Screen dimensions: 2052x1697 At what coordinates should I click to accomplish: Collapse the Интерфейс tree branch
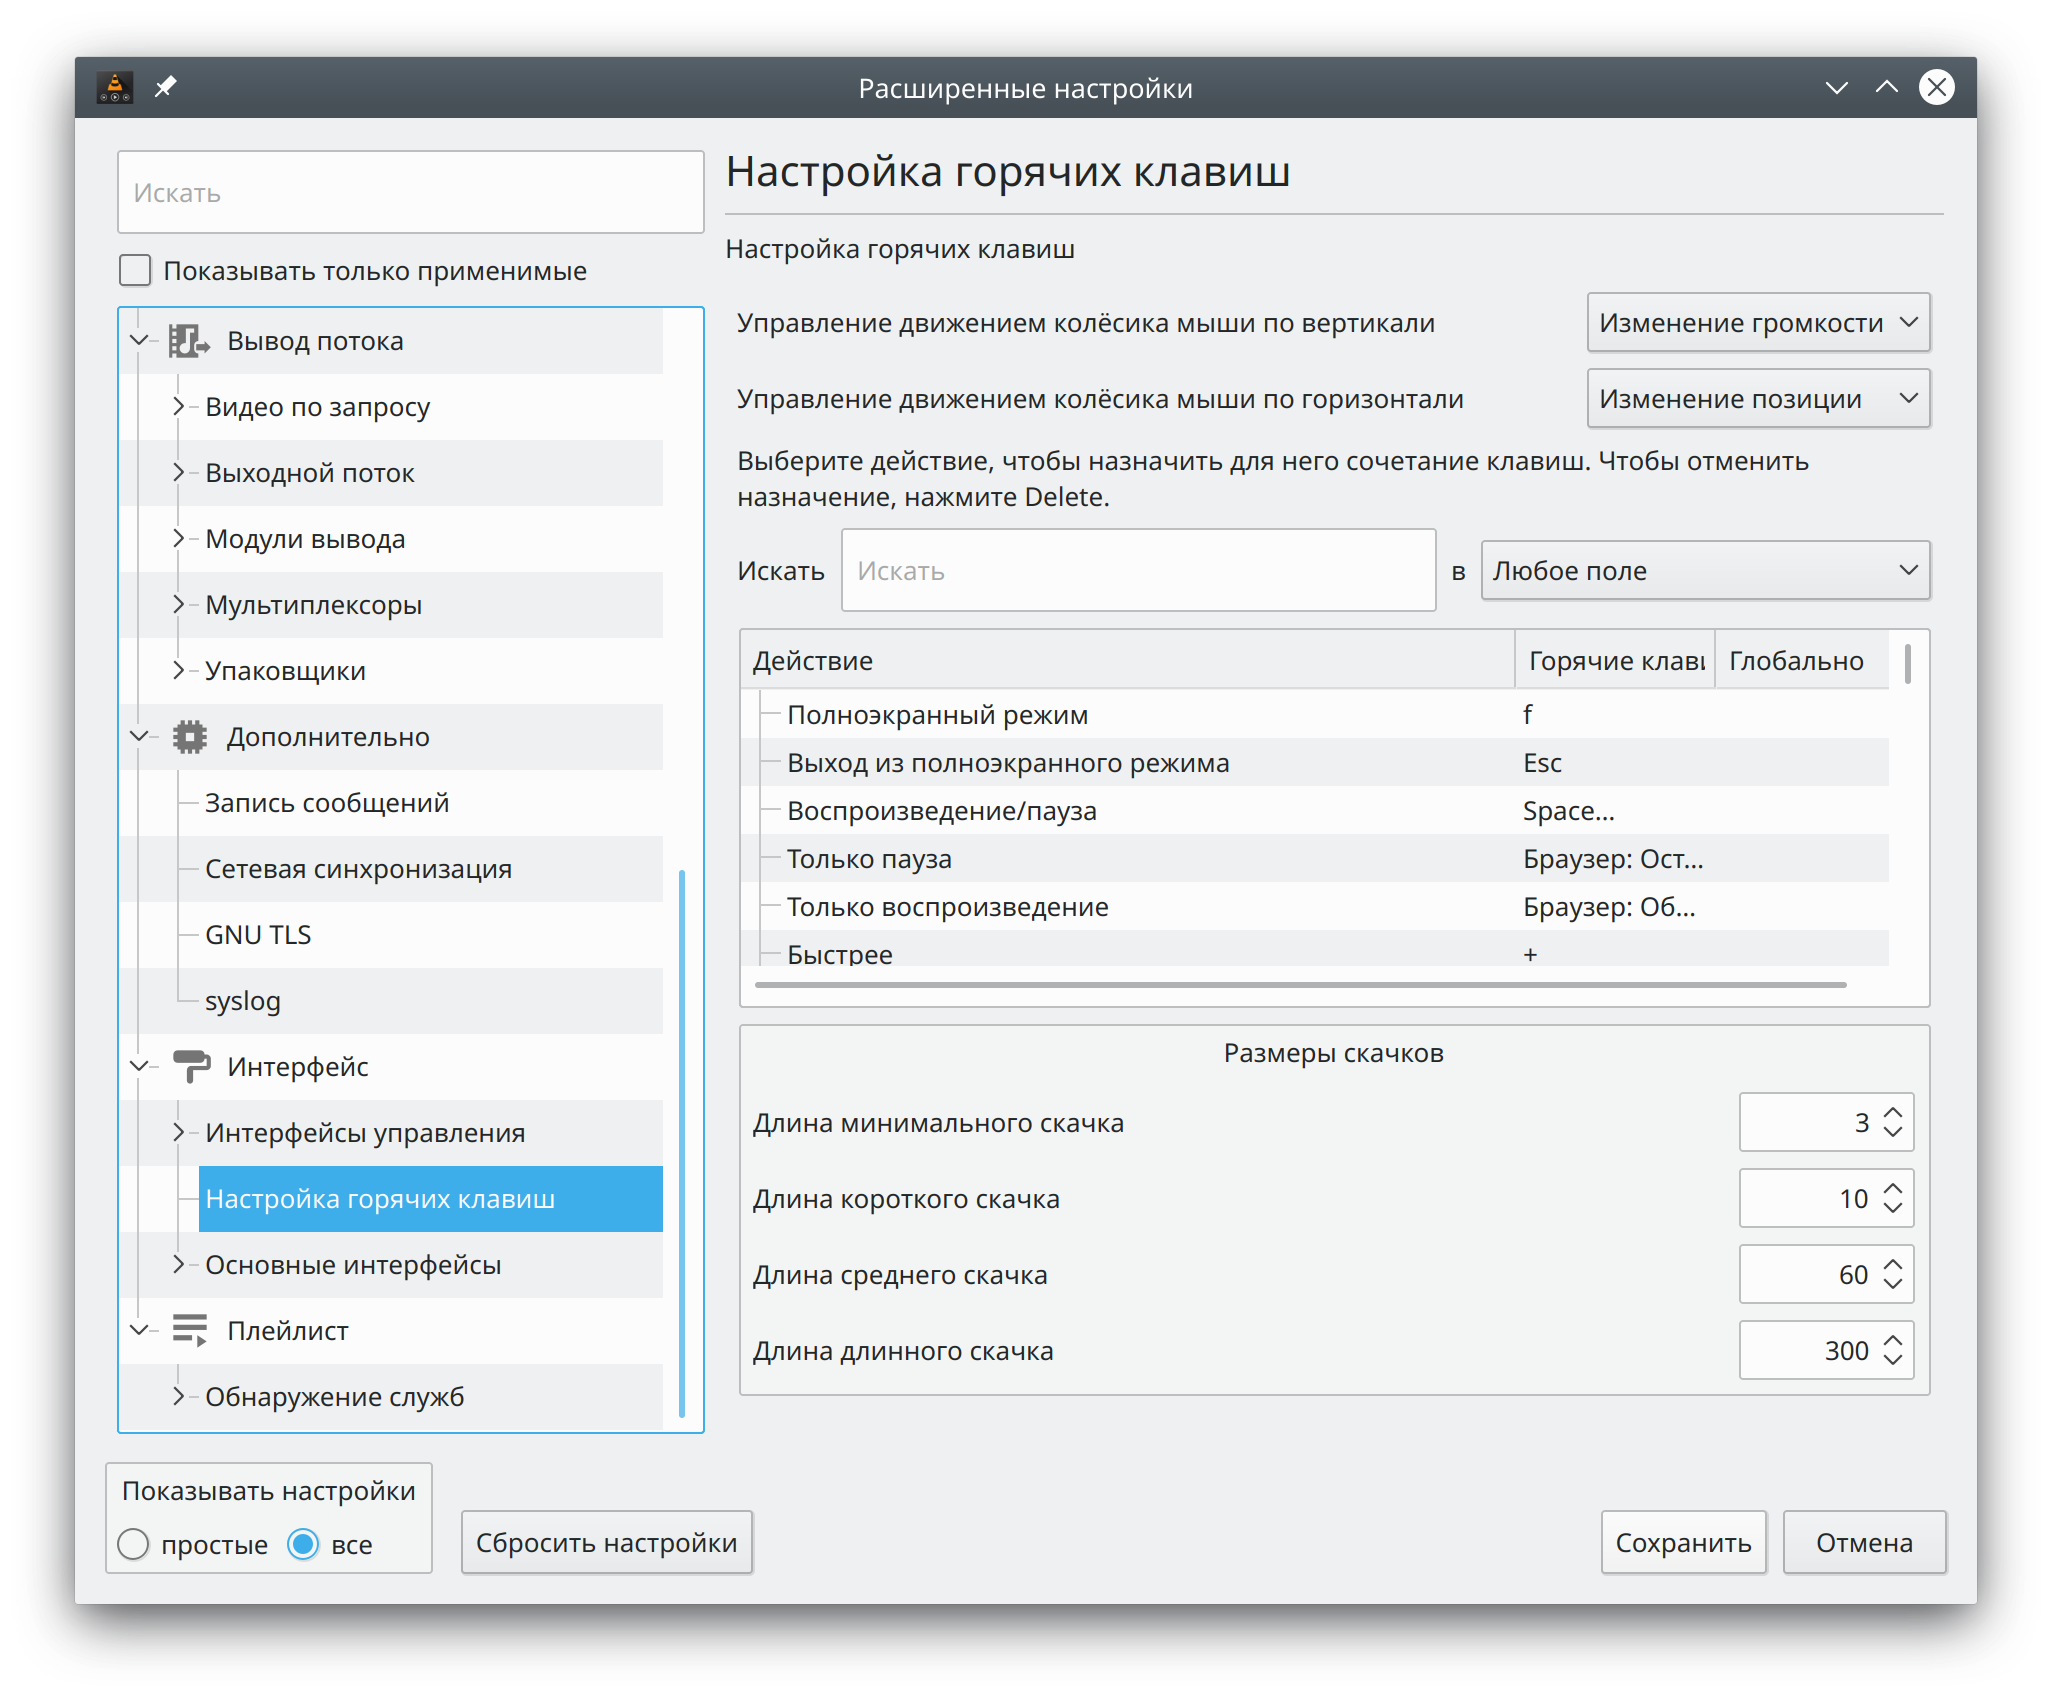(x=140, y=1067)
